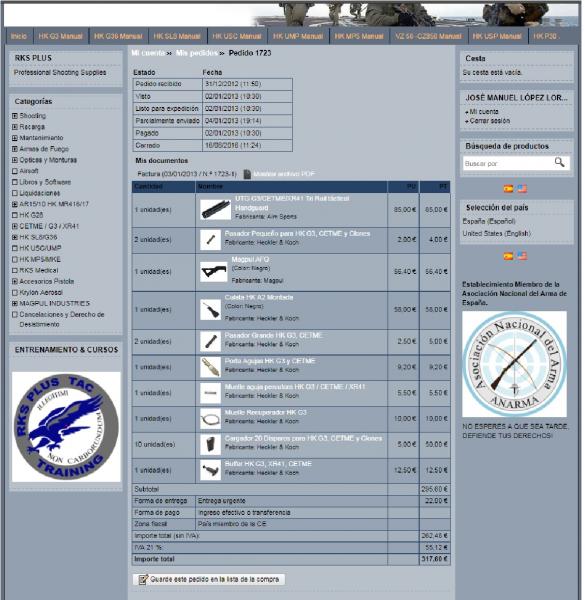Open the HK USC/UMP category
Image resolution: width=585 pixels, height=600 pixels.
pyautogui.click(x=40, y=248)
